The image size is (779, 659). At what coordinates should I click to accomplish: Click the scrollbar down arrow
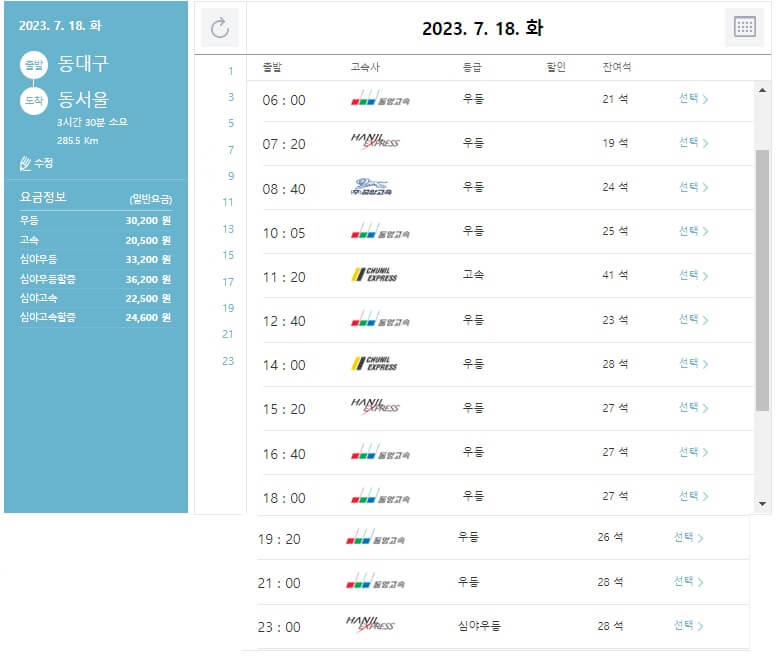coord(762,504)
